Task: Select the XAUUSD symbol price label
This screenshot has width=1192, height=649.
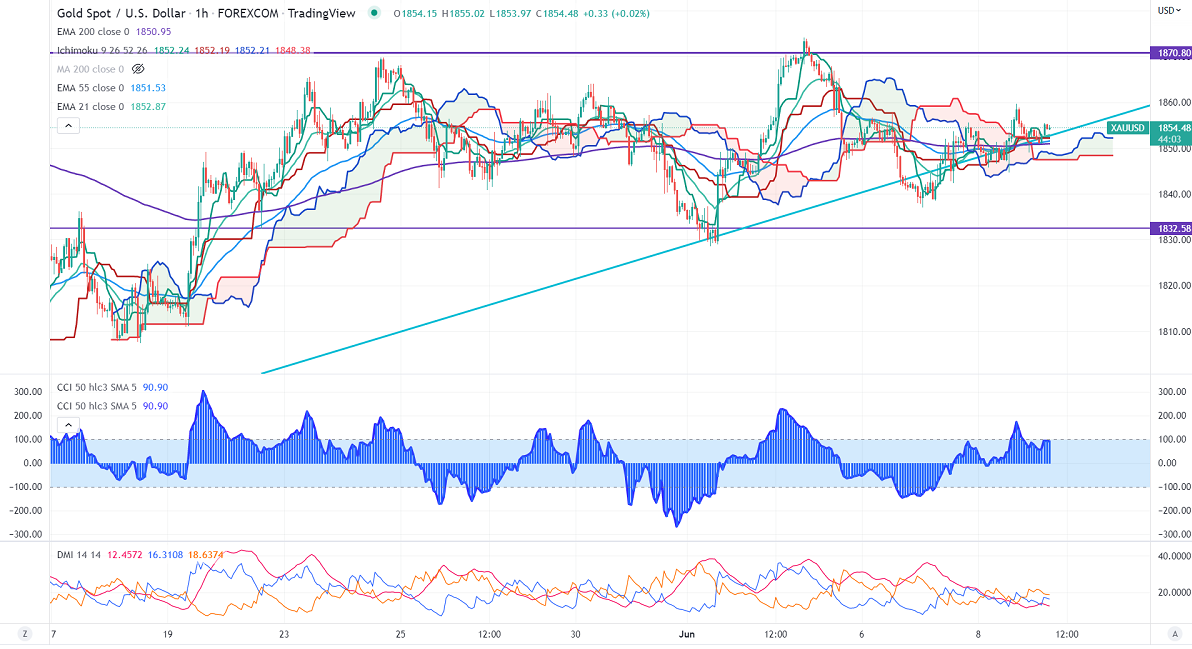Action: pos(1129,128)
